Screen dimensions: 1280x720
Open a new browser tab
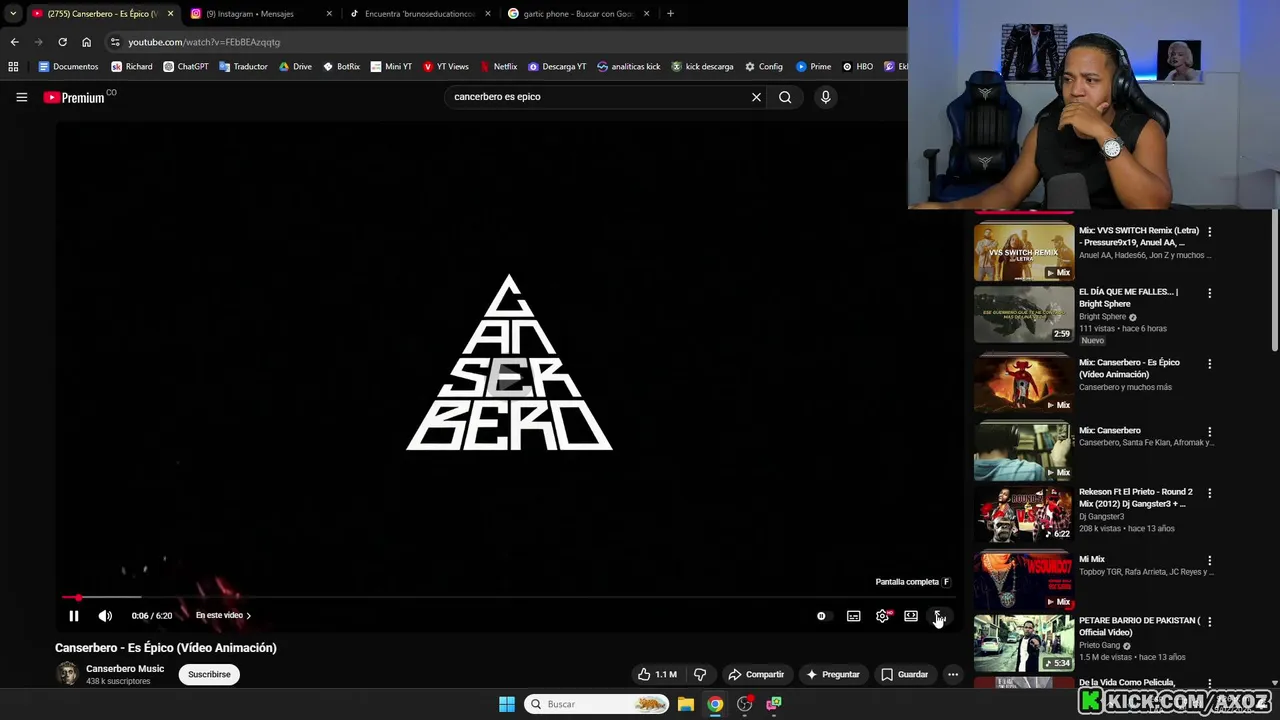[x=670, y=14]
